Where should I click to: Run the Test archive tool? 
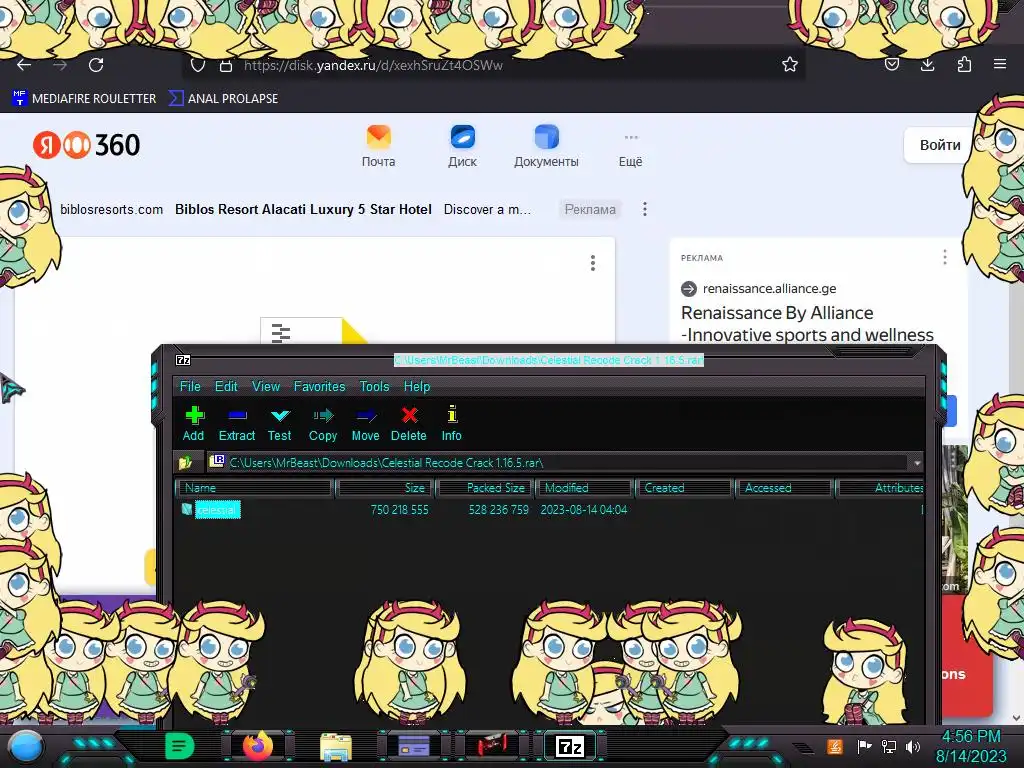click(280, 424)
